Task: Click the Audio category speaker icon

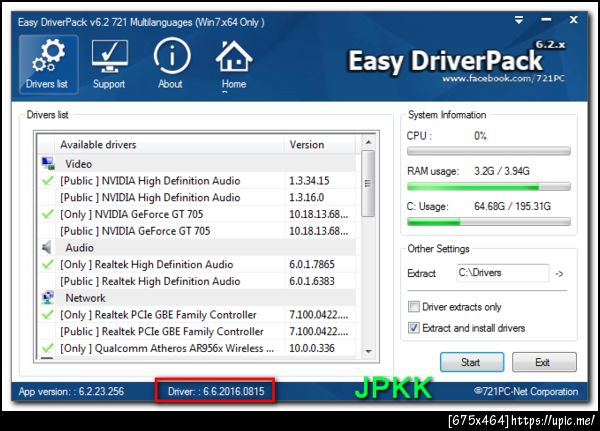Action: tap(47, 248)
